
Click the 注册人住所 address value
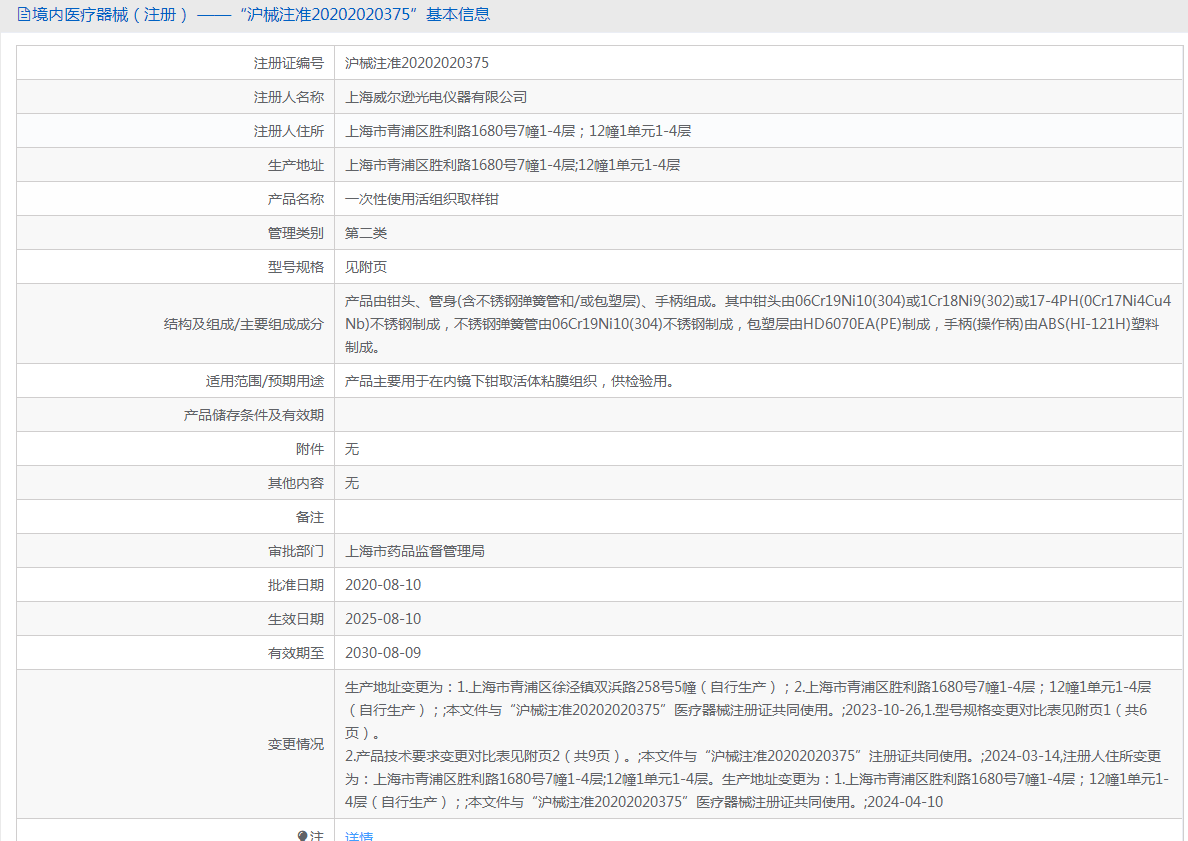[x=518, y=131]
